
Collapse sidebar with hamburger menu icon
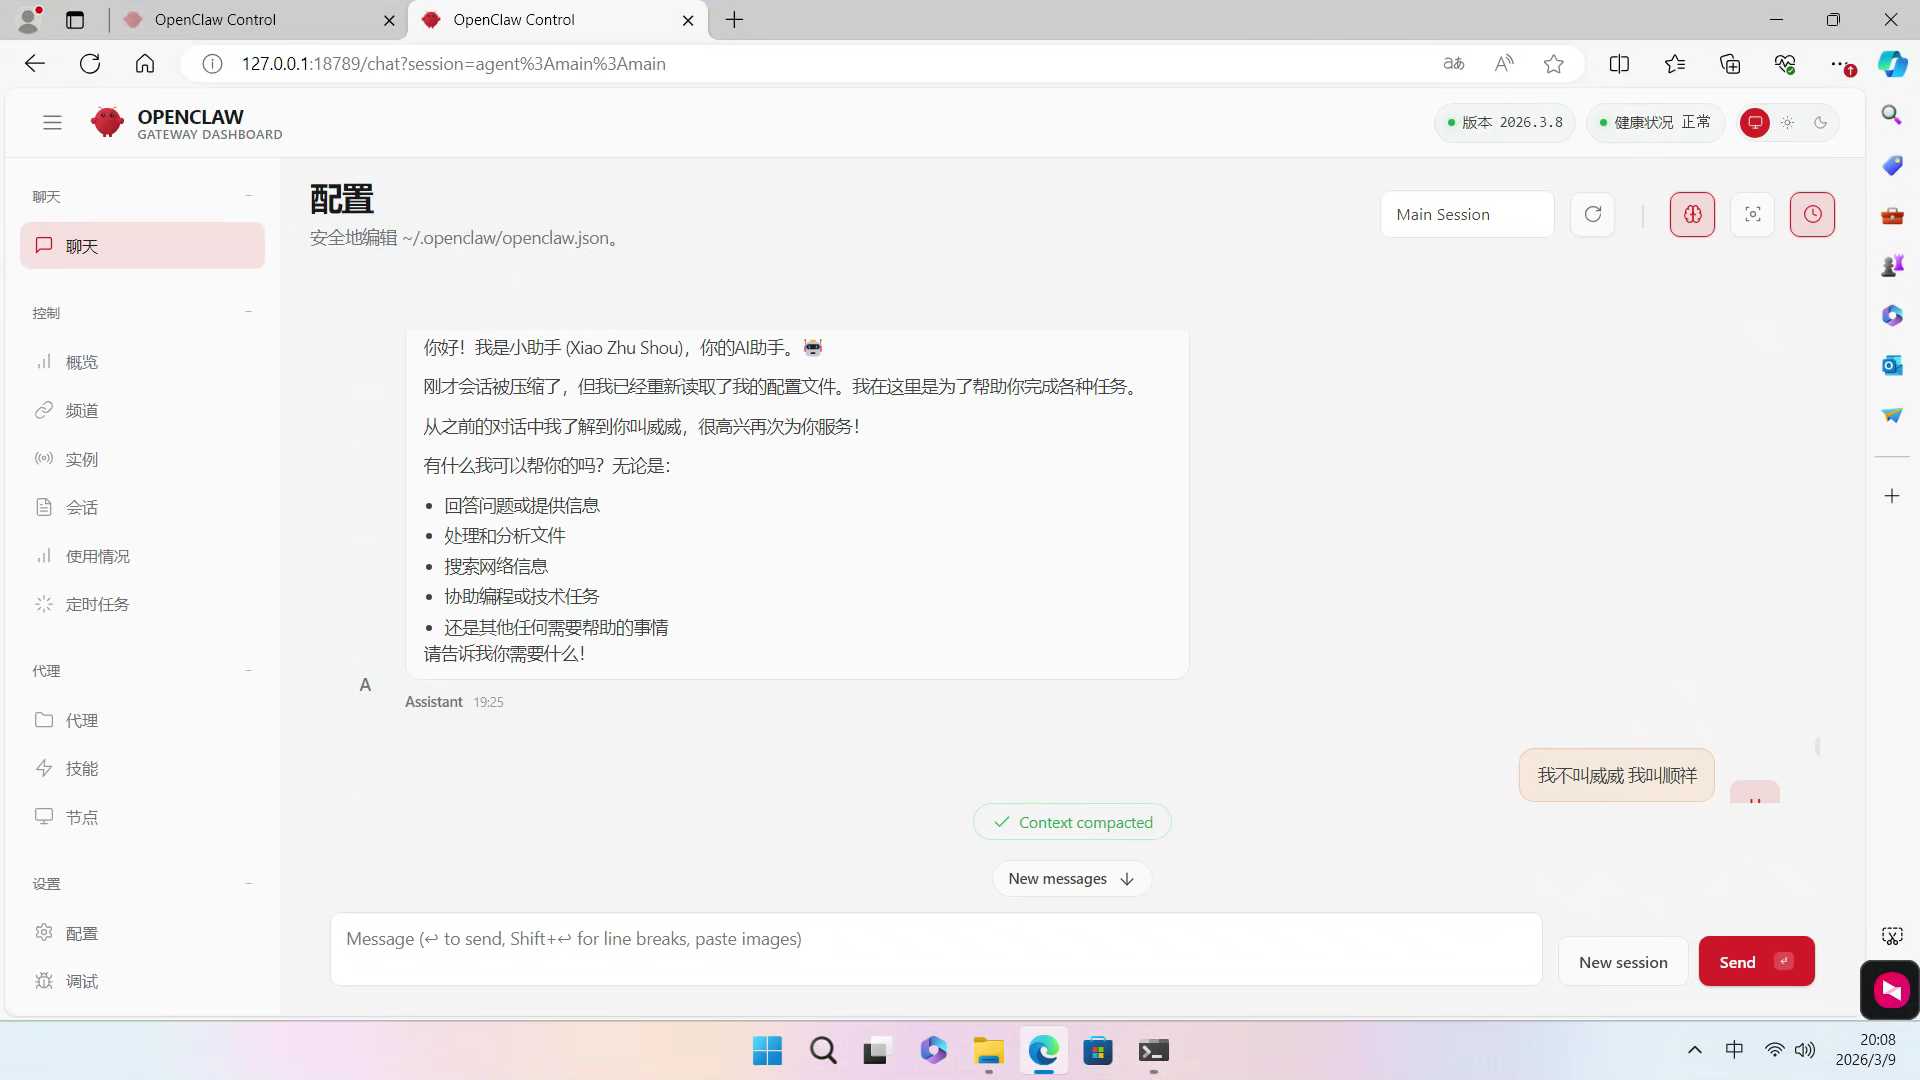point(52,122)
